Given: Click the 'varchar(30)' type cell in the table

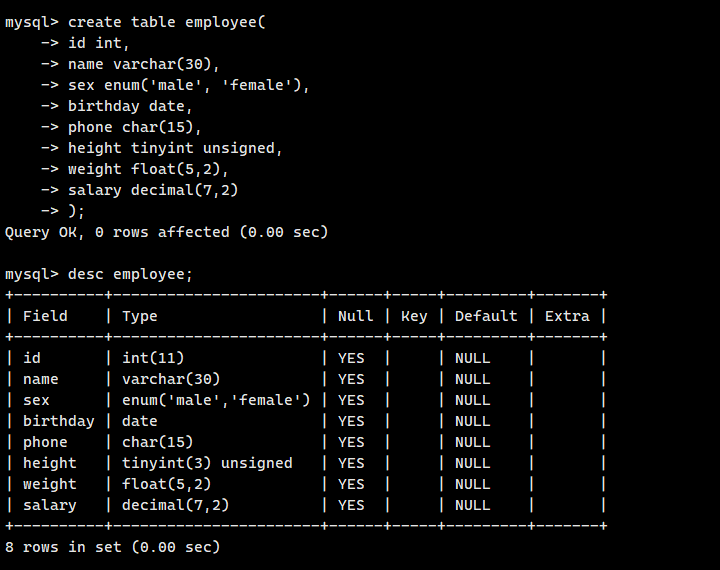Looking at the screenshot, I should tap(171, 379).
